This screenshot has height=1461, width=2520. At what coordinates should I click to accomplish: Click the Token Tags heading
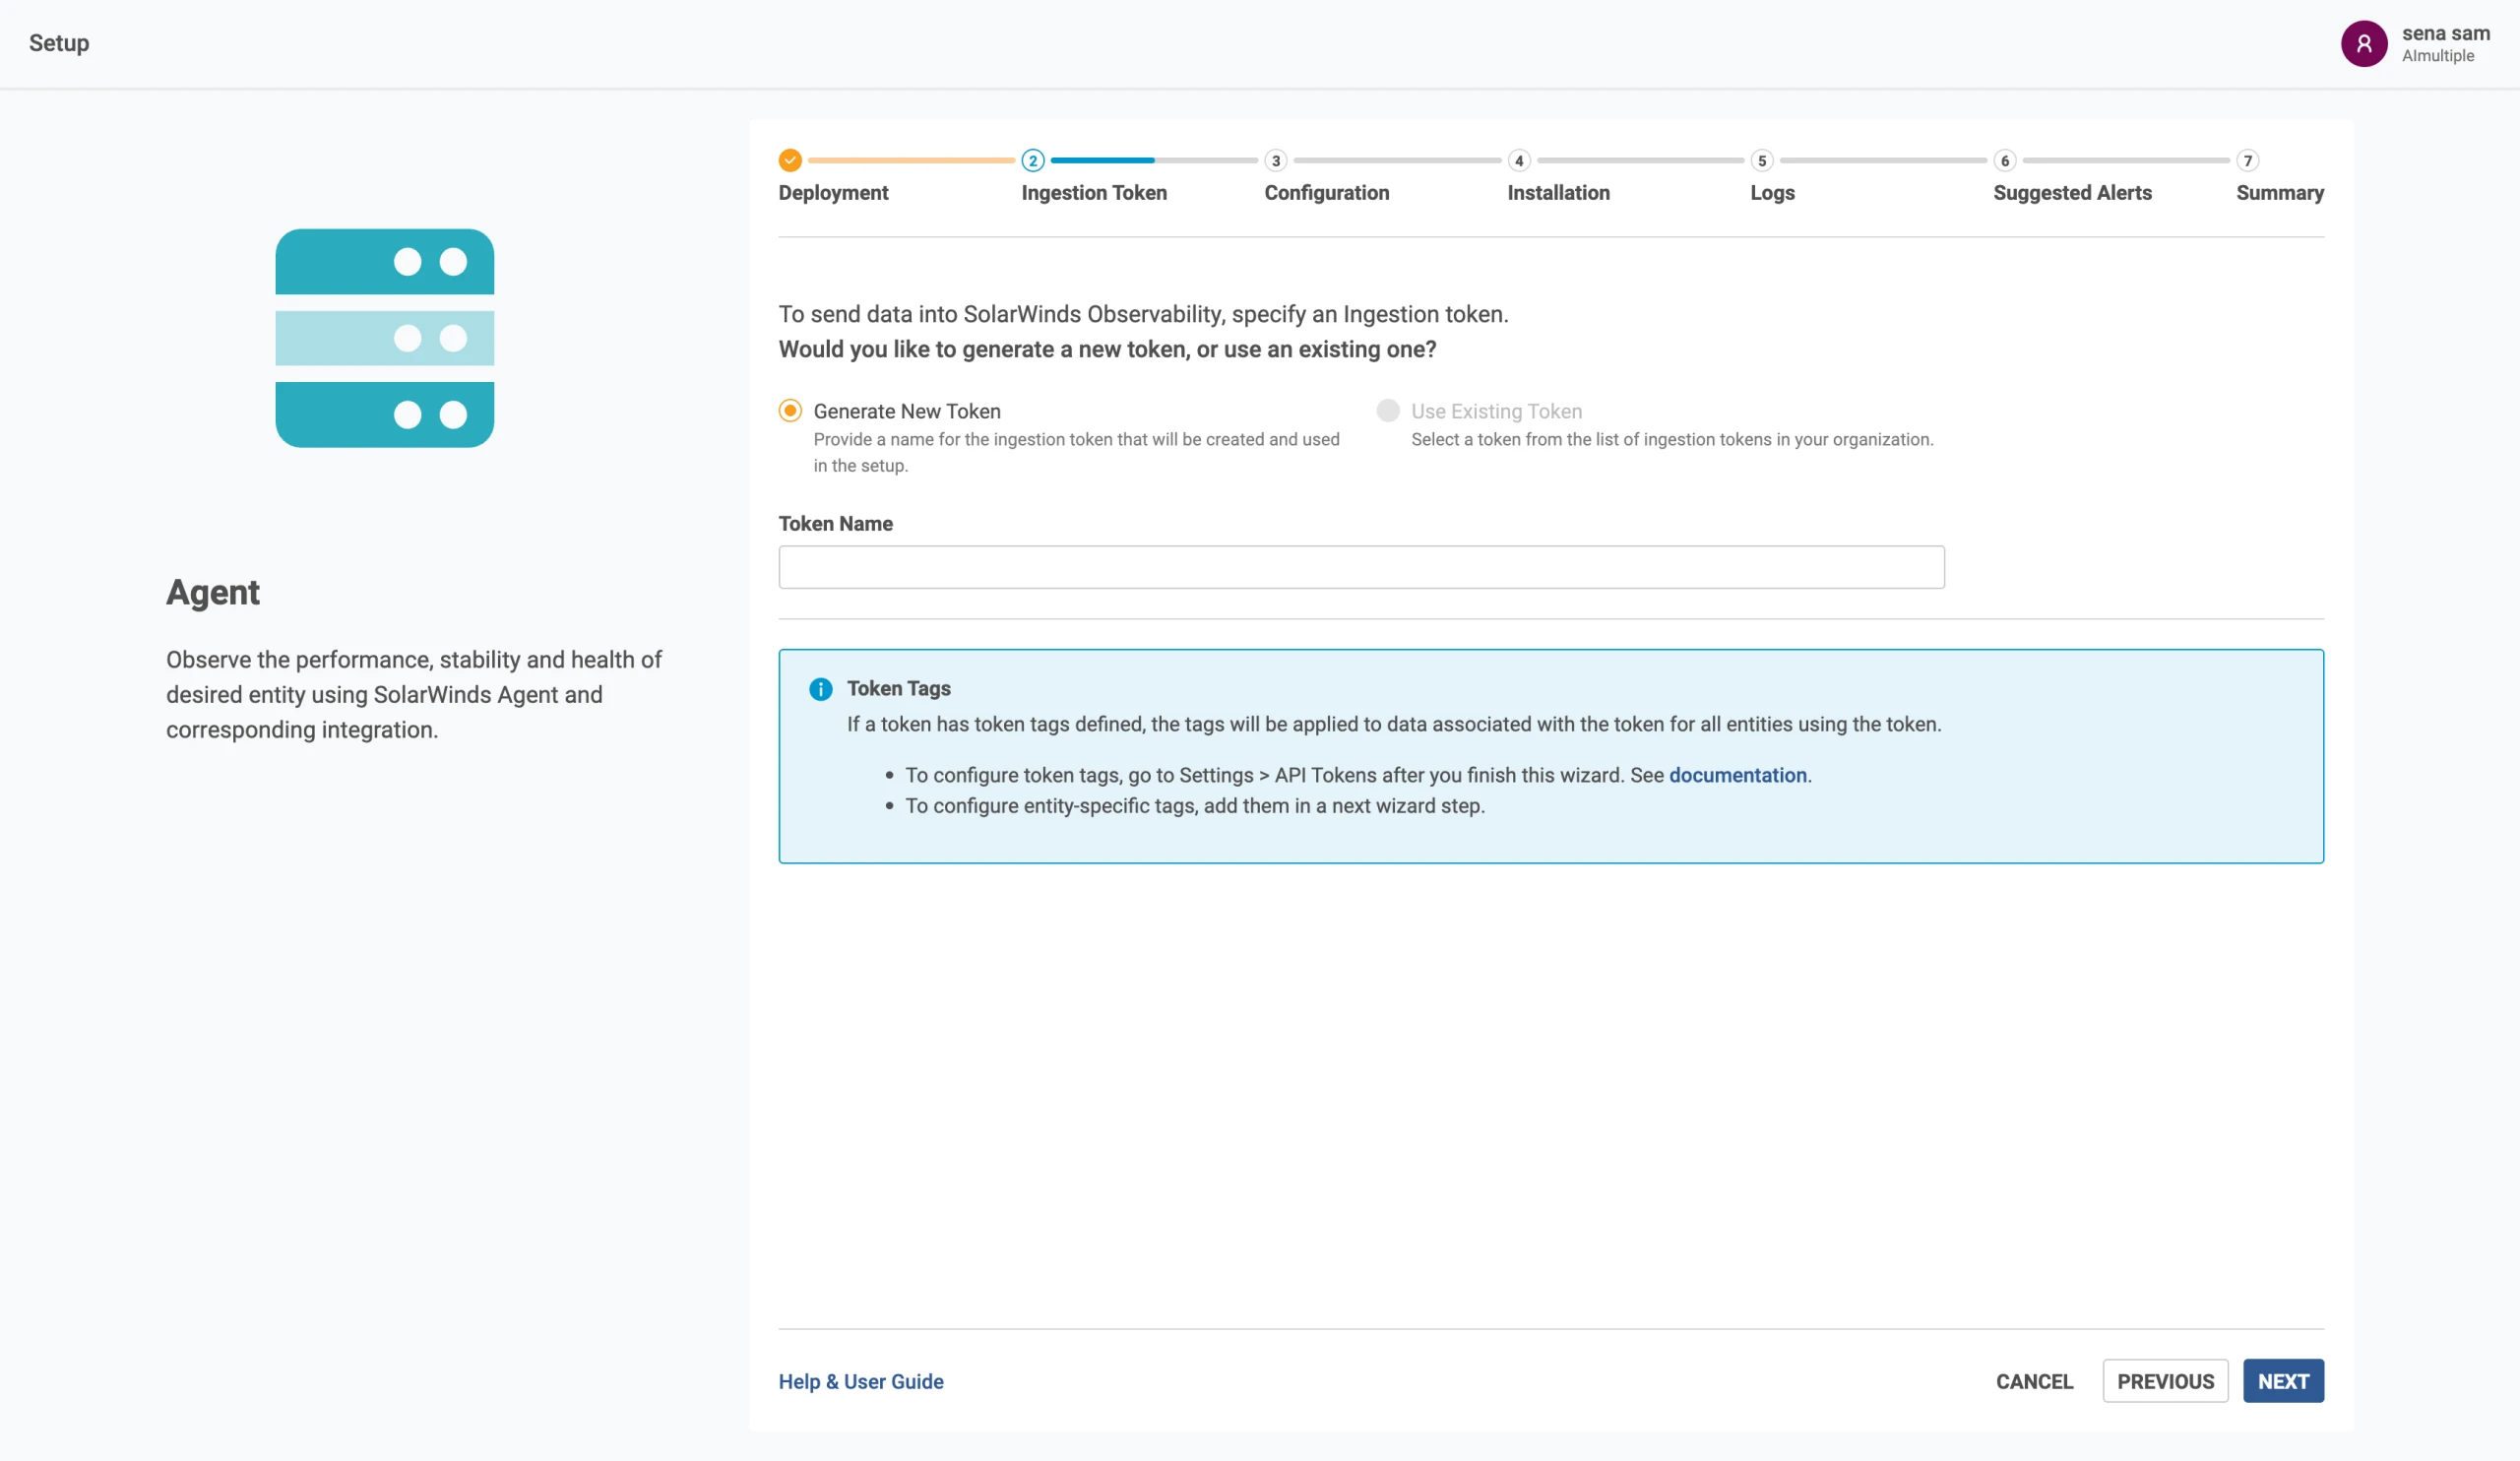tap(898, 688)
